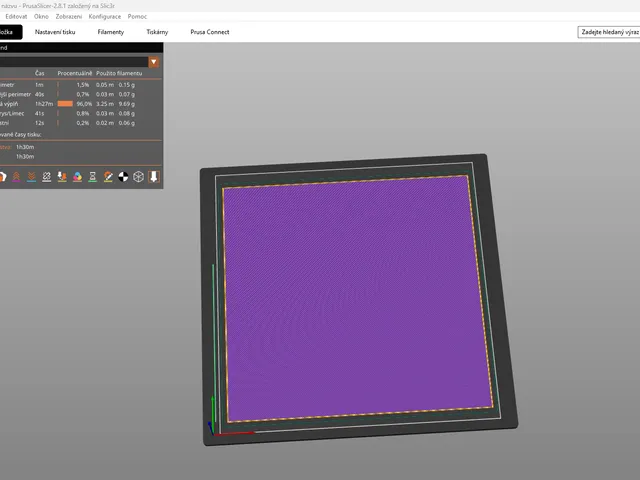640x480 pixels.
Task: Click the '9.69 g' filament weight
Action: (127, 104)
